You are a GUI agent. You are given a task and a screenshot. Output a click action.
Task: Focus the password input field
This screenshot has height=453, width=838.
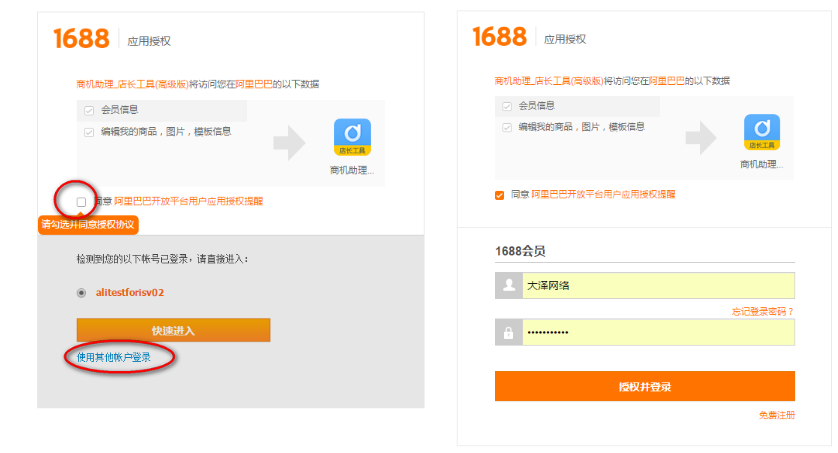[658, 332]
